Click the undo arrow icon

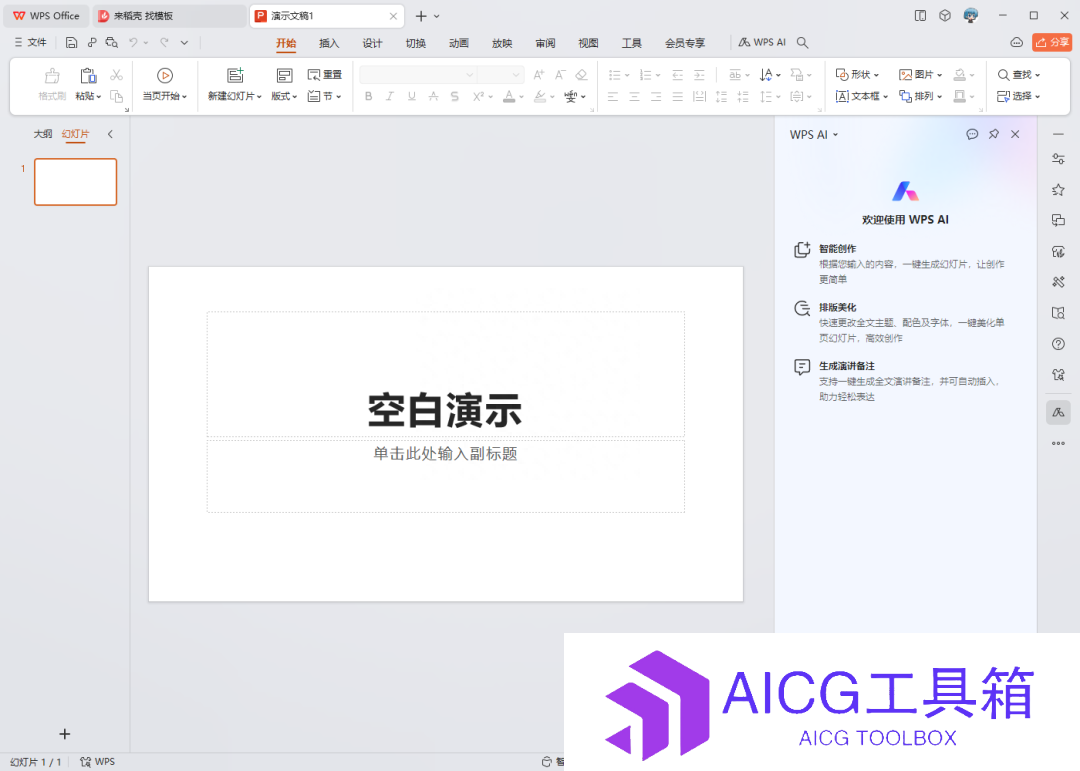coord(134,43)
